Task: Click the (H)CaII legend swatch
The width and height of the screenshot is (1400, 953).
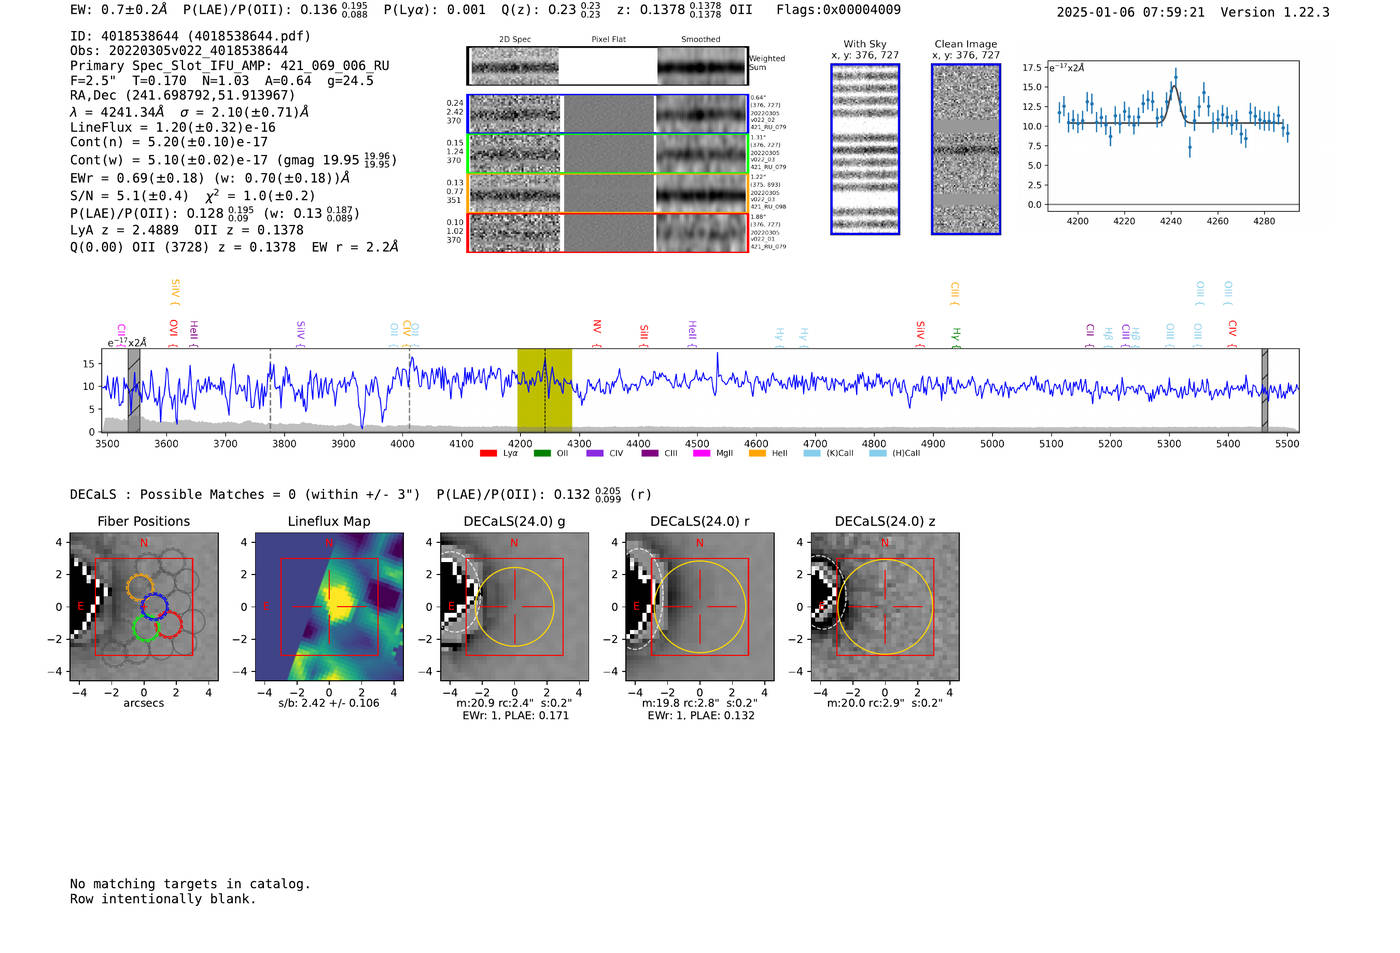Action: click(x=878, y=454)
